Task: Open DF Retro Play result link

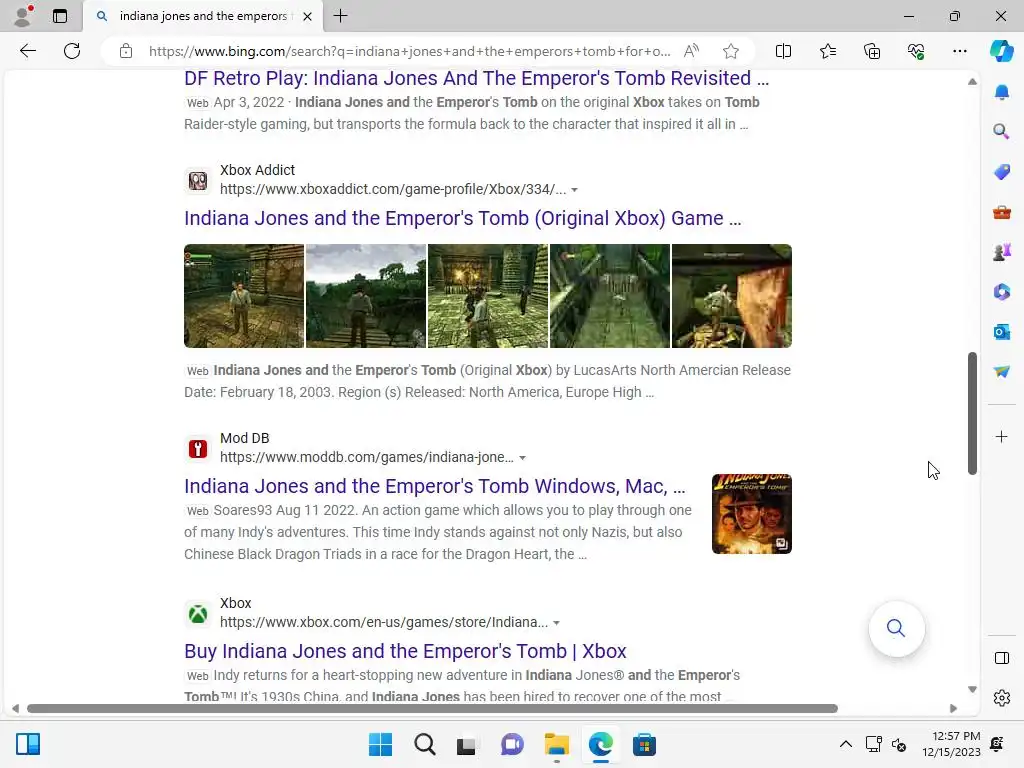Action: point(476,78)
